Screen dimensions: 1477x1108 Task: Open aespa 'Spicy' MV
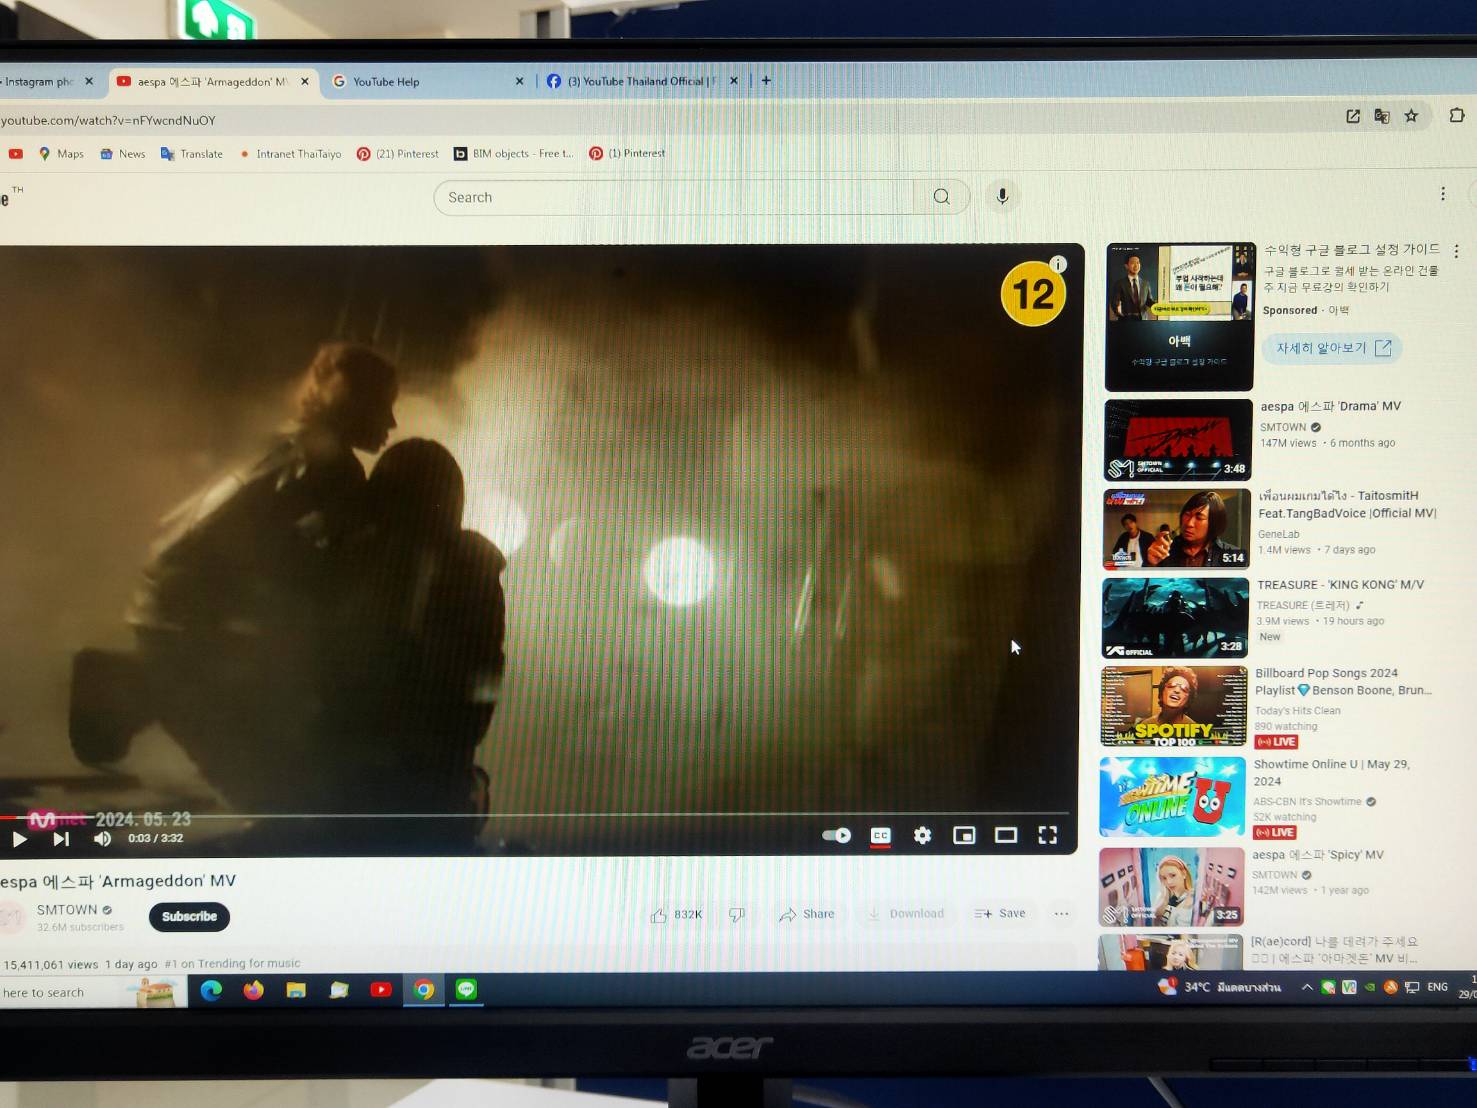[x=1318, y=855]
